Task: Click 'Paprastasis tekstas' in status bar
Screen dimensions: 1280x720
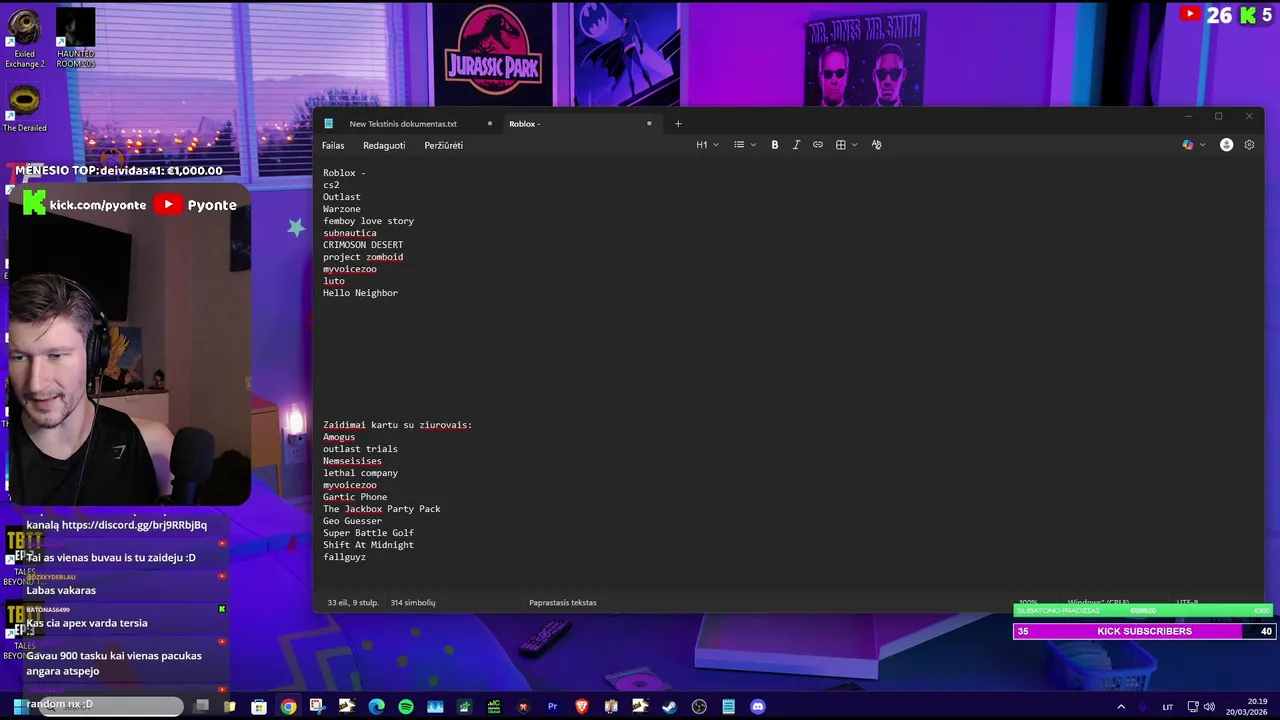Action: [563, 603]
